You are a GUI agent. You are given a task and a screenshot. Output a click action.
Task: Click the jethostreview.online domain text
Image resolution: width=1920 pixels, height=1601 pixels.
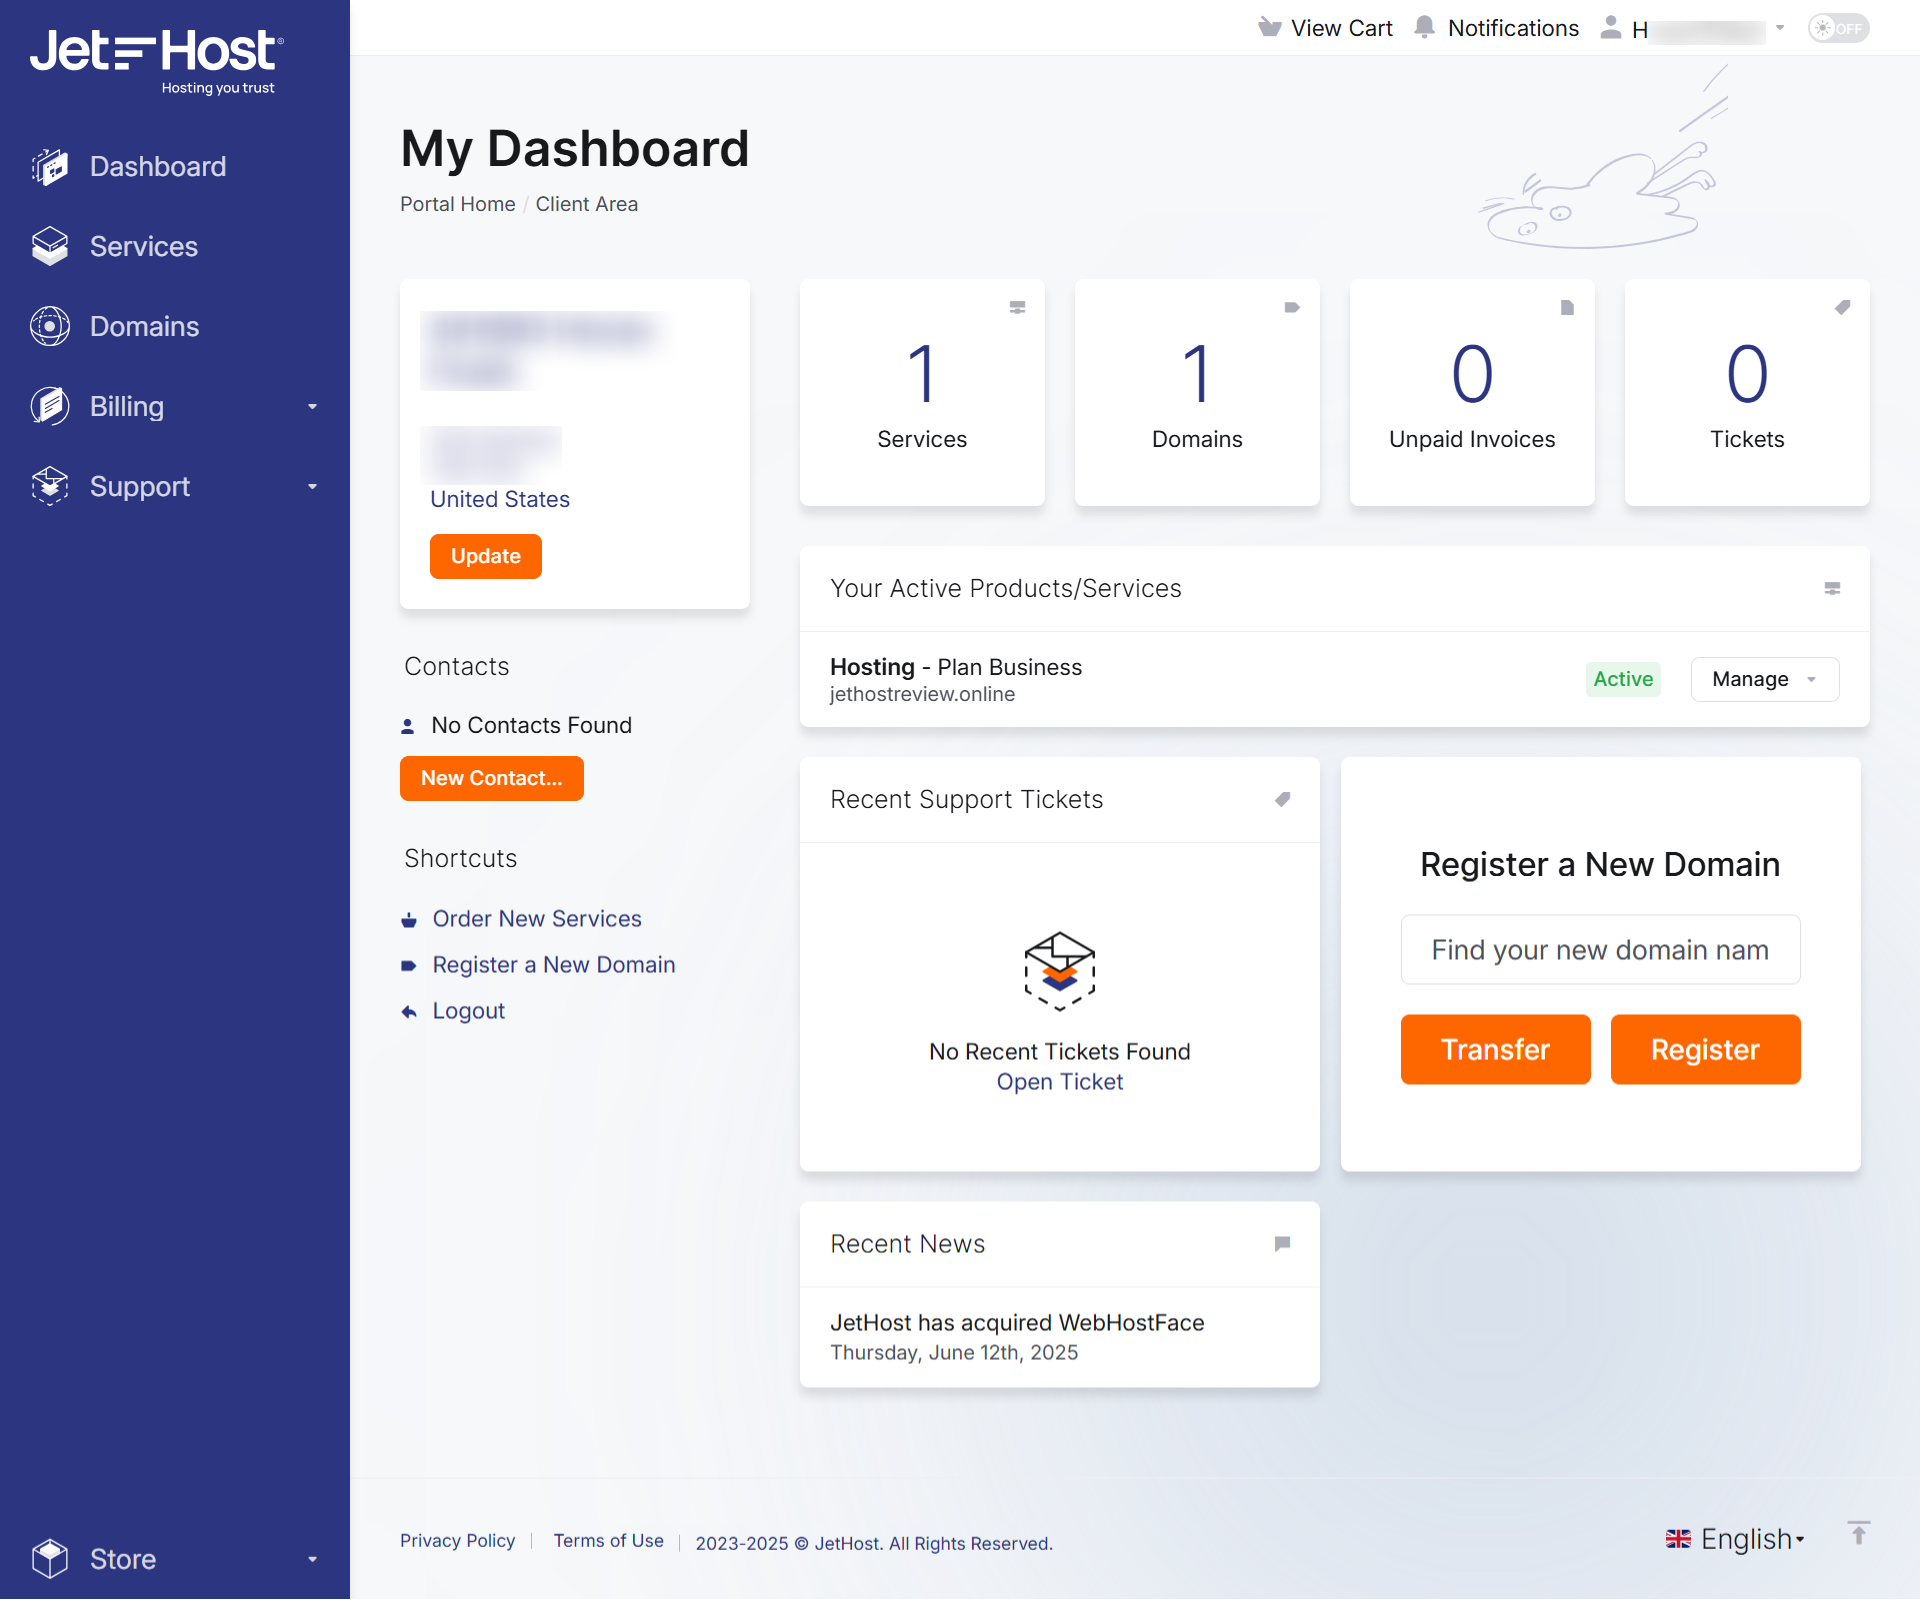pos(922,695)
